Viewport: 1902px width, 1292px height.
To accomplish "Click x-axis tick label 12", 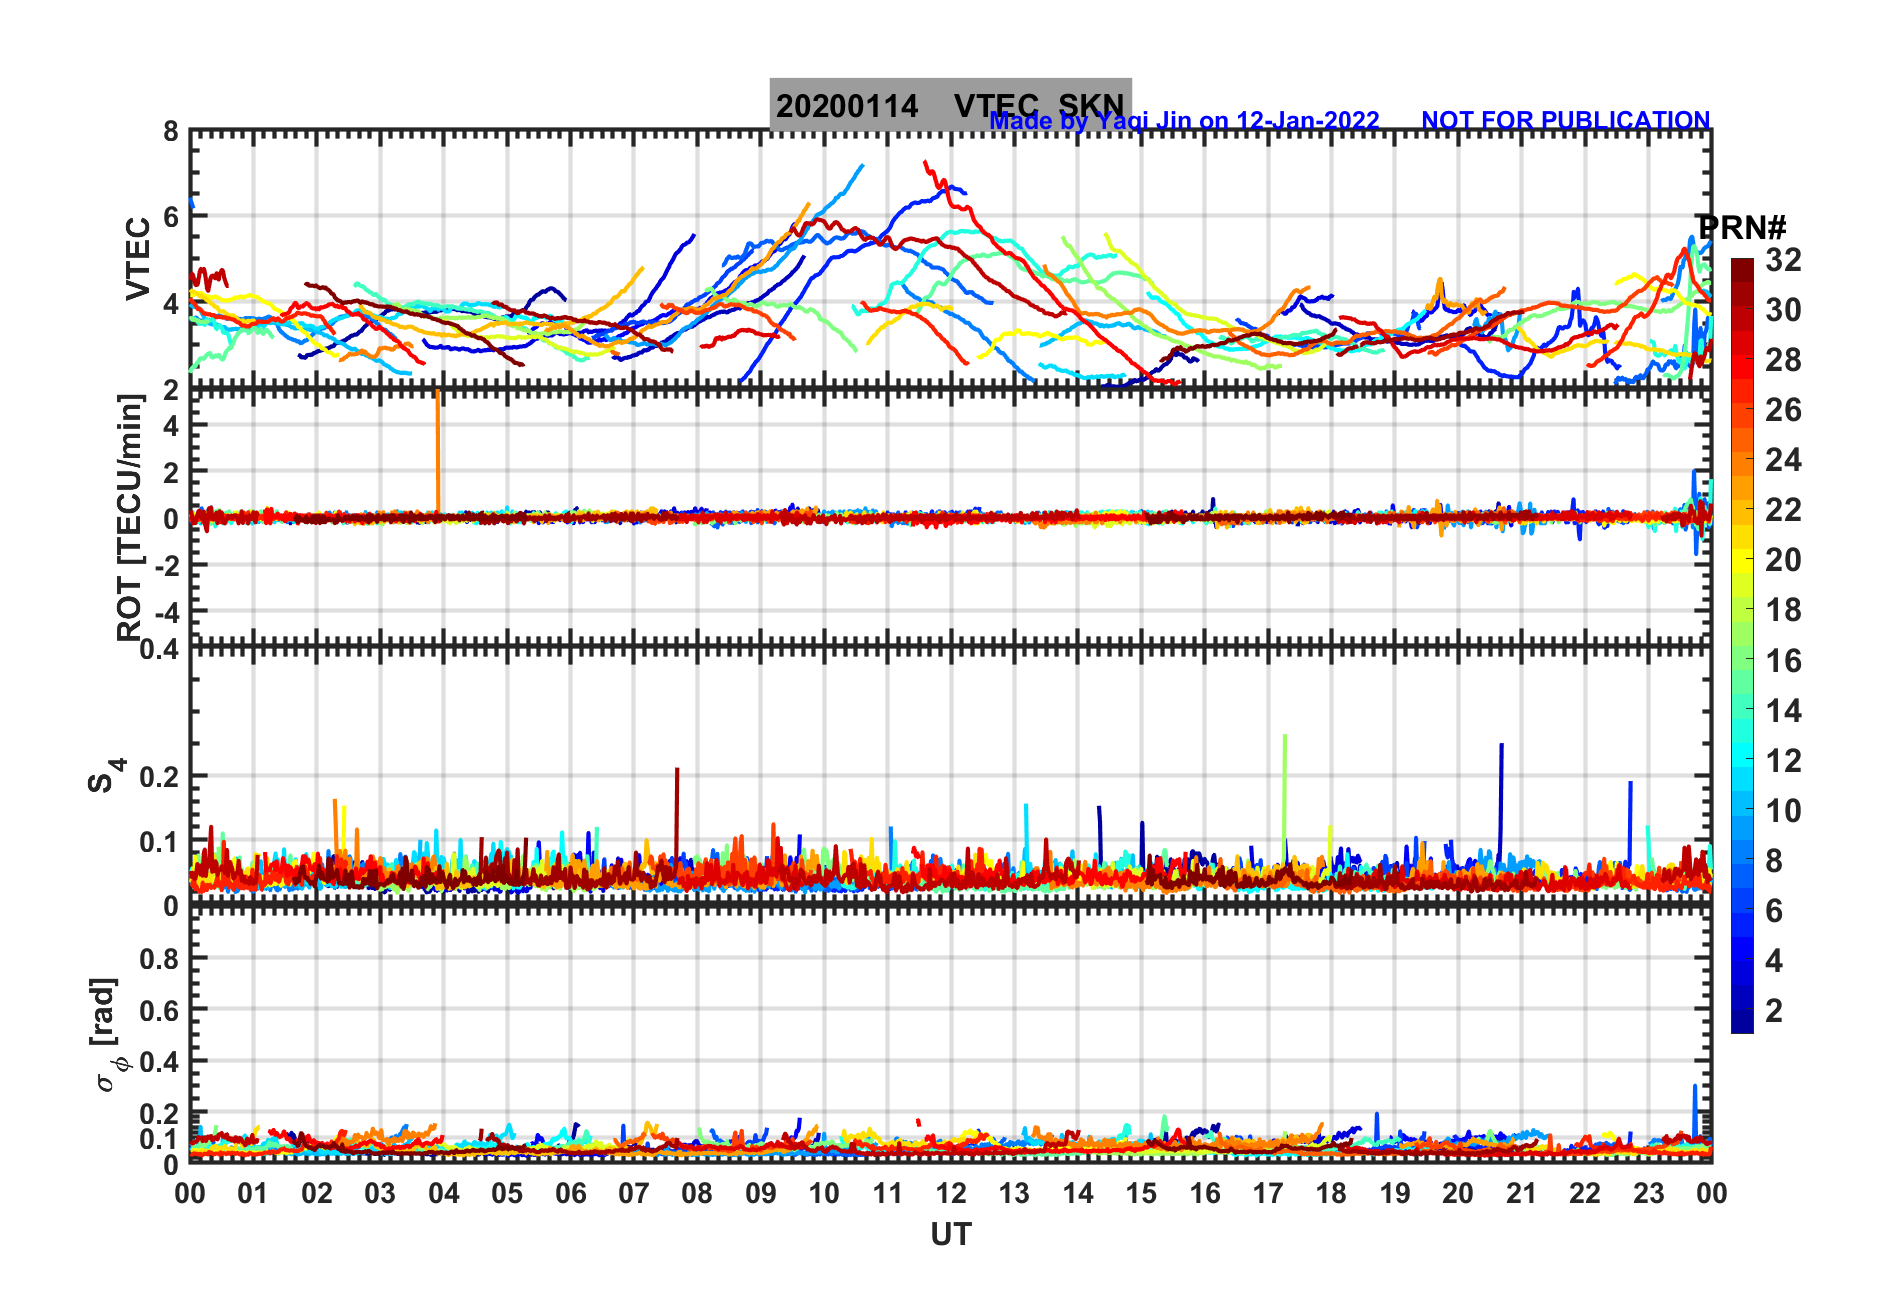I will pyautogui.click(x=951, y=1193).
